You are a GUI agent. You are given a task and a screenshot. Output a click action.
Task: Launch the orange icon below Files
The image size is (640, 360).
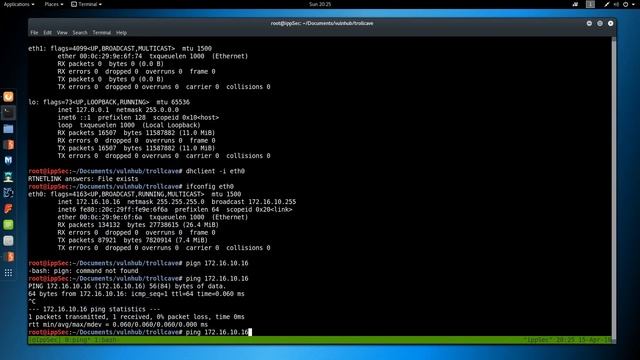point(8,145)
